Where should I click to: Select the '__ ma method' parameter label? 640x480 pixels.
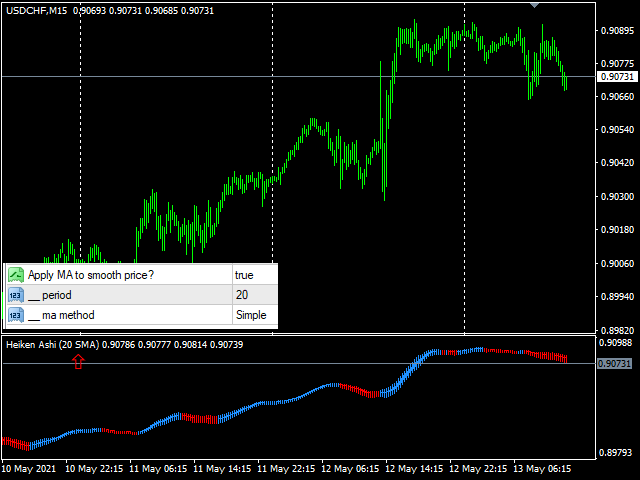point(62,316)
